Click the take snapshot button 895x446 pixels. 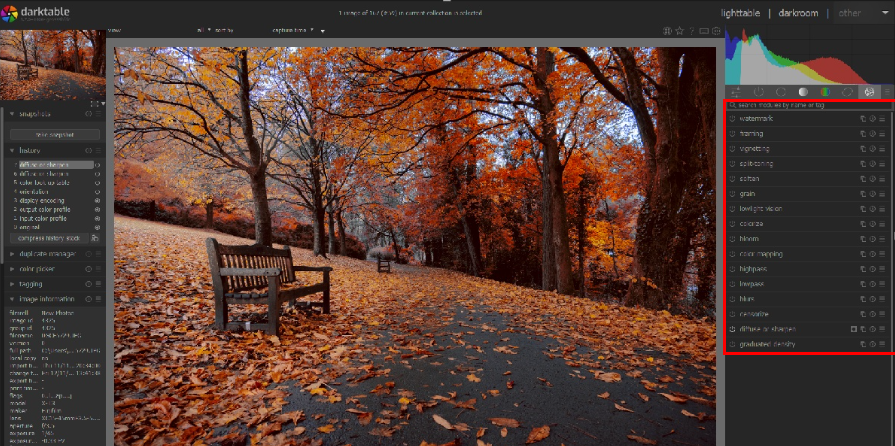(x=54, y=134)
